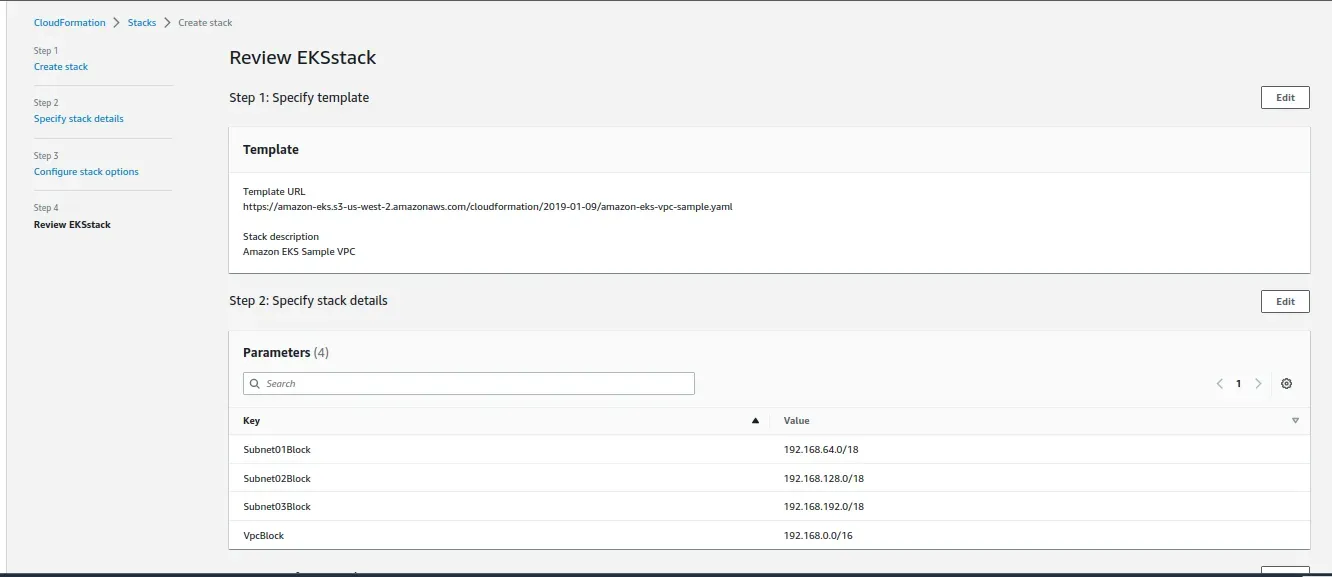Navigate to Stacks in the breadcrumb
This screenshot has width=1332, height=577.
click(142, 22)
